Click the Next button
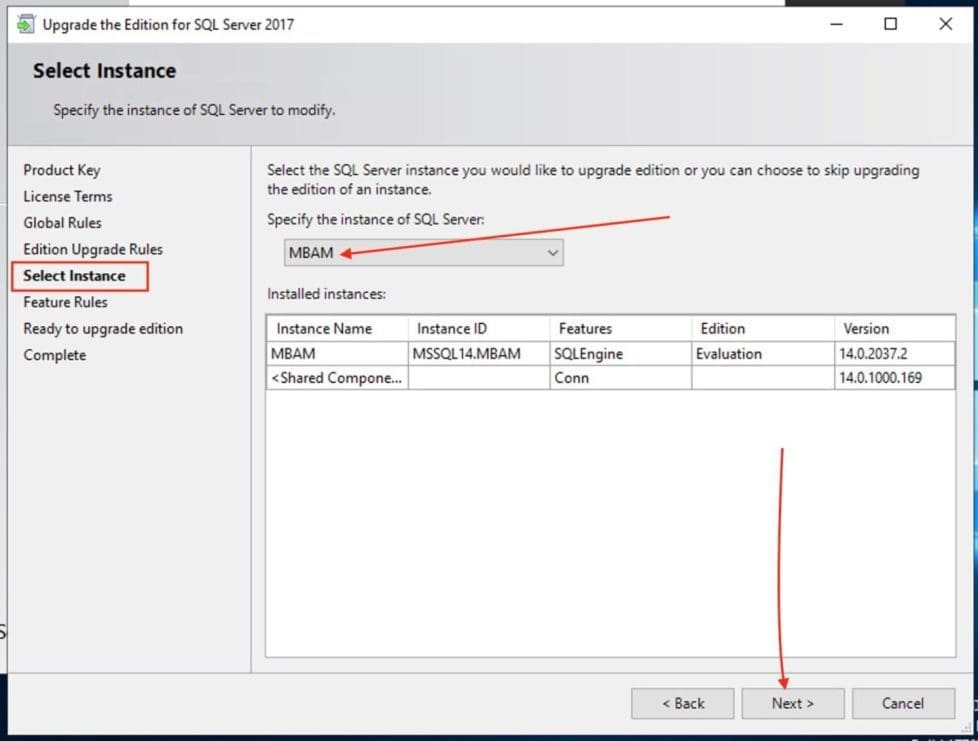 792,703
